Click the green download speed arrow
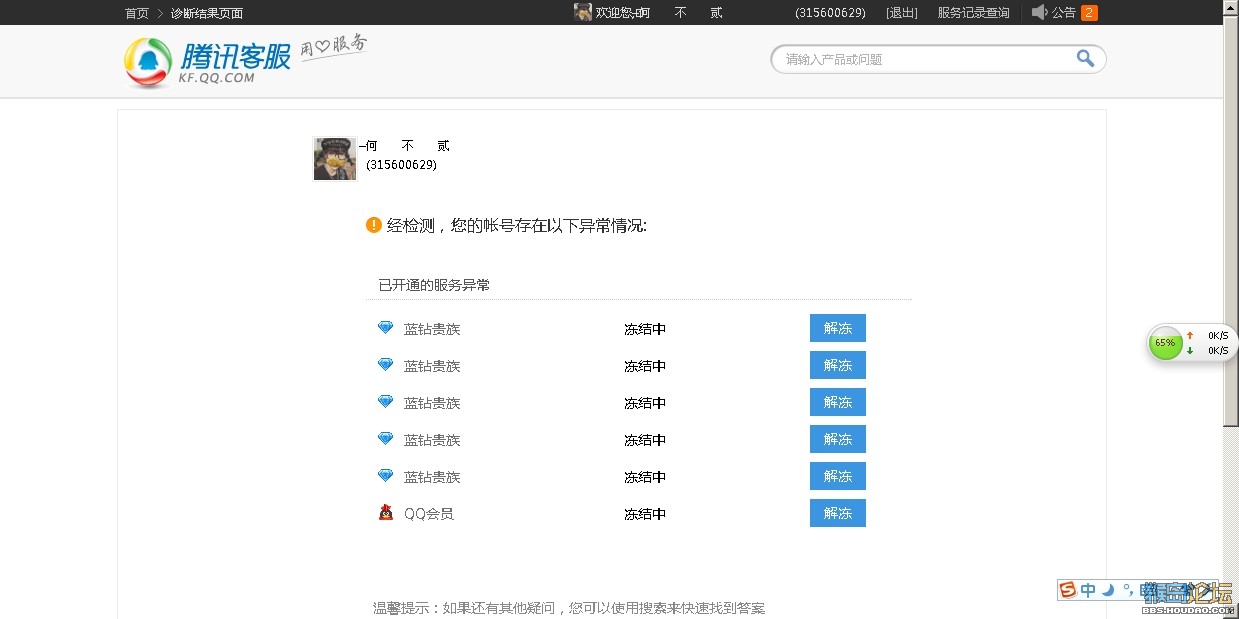Screen dimensions: 1239x619 (x=1190, y=350)
